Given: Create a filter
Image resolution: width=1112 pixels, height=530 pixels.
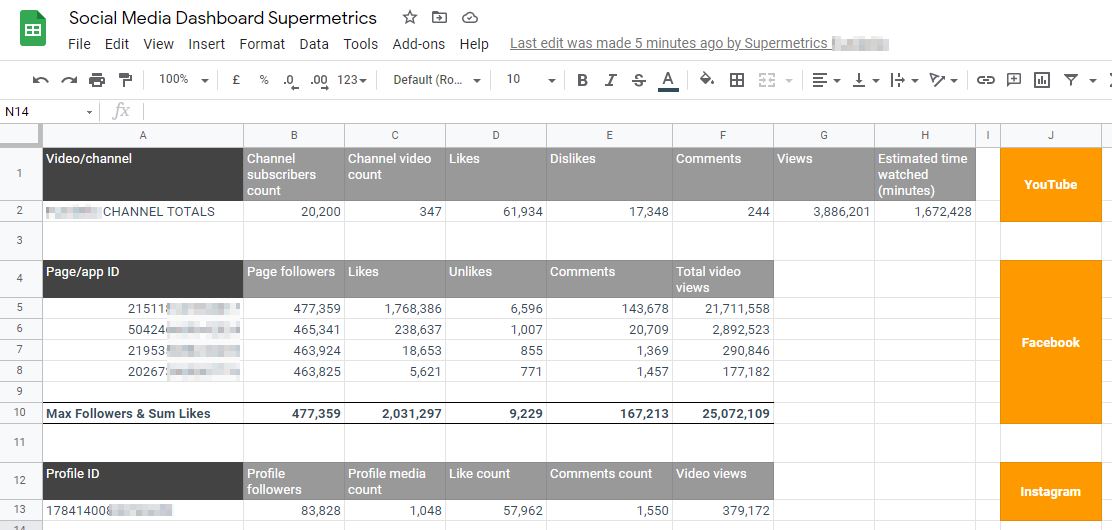Looking at the screenshot, I should click(x=1071, y=80).
